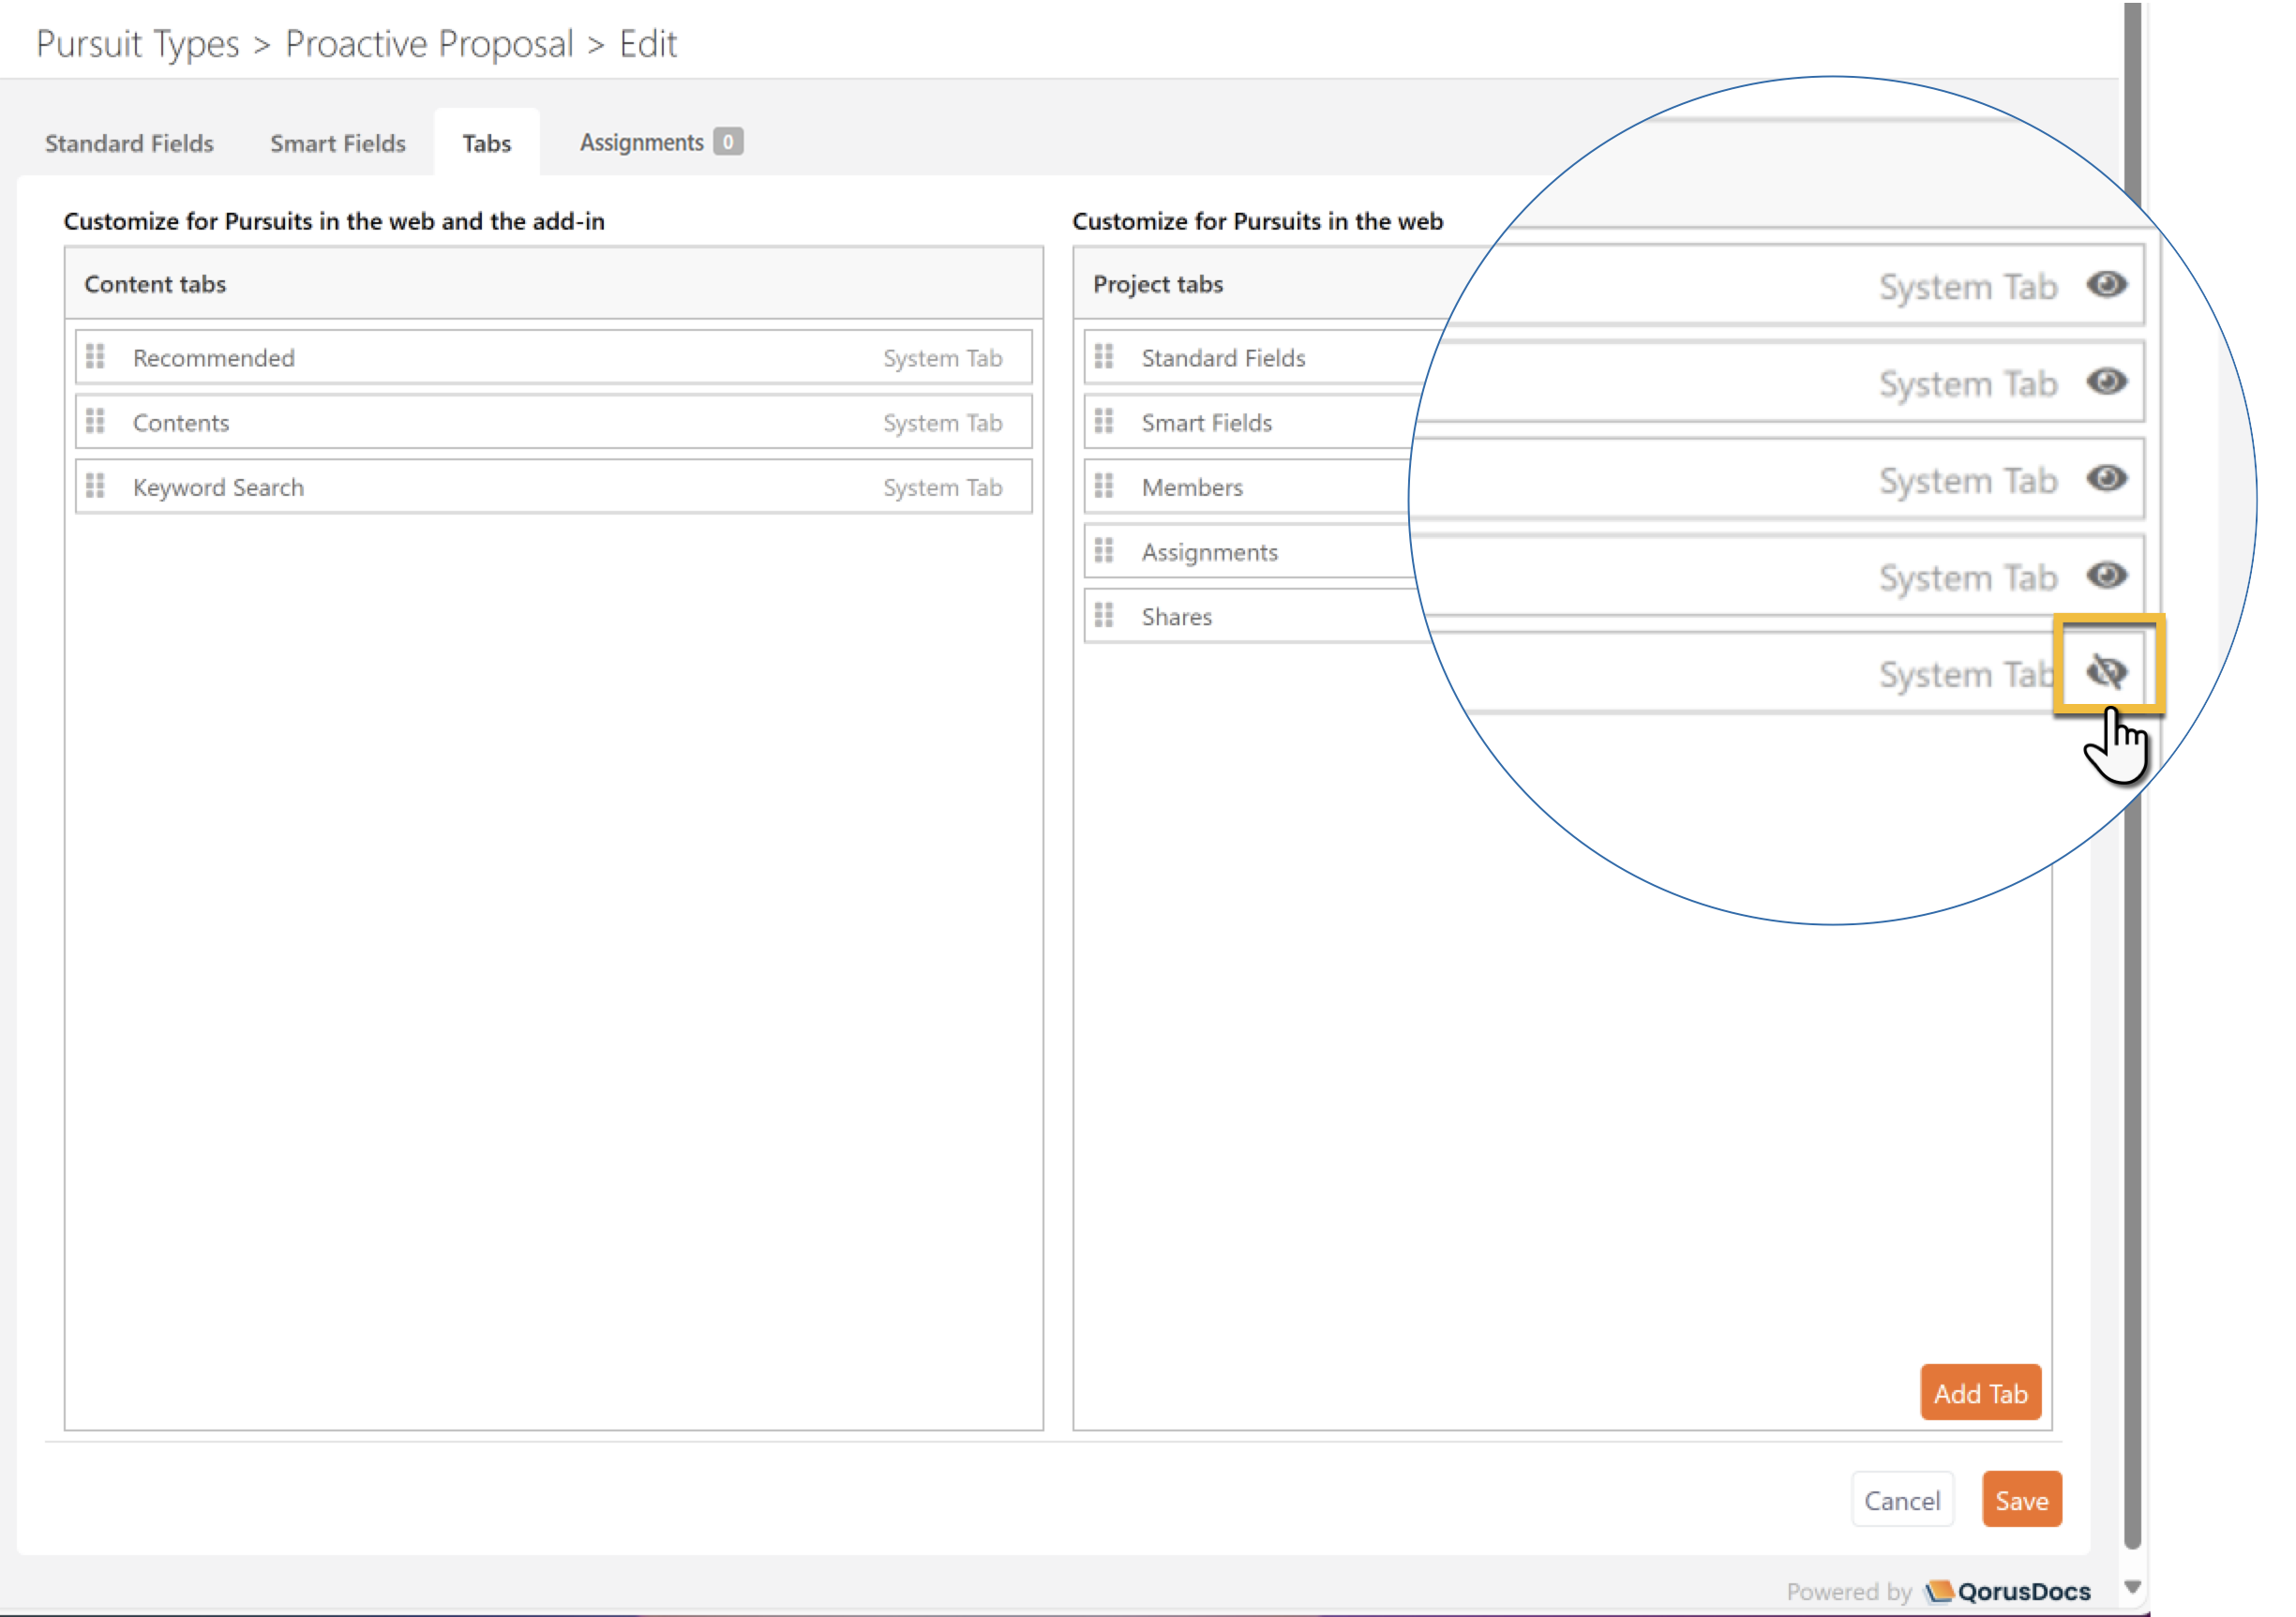The width and height of the screenshot is (2296, 1617).
Task: Toggle the crossed-out eye icon in highlighted box
Action: click(x=2106, y=672)
